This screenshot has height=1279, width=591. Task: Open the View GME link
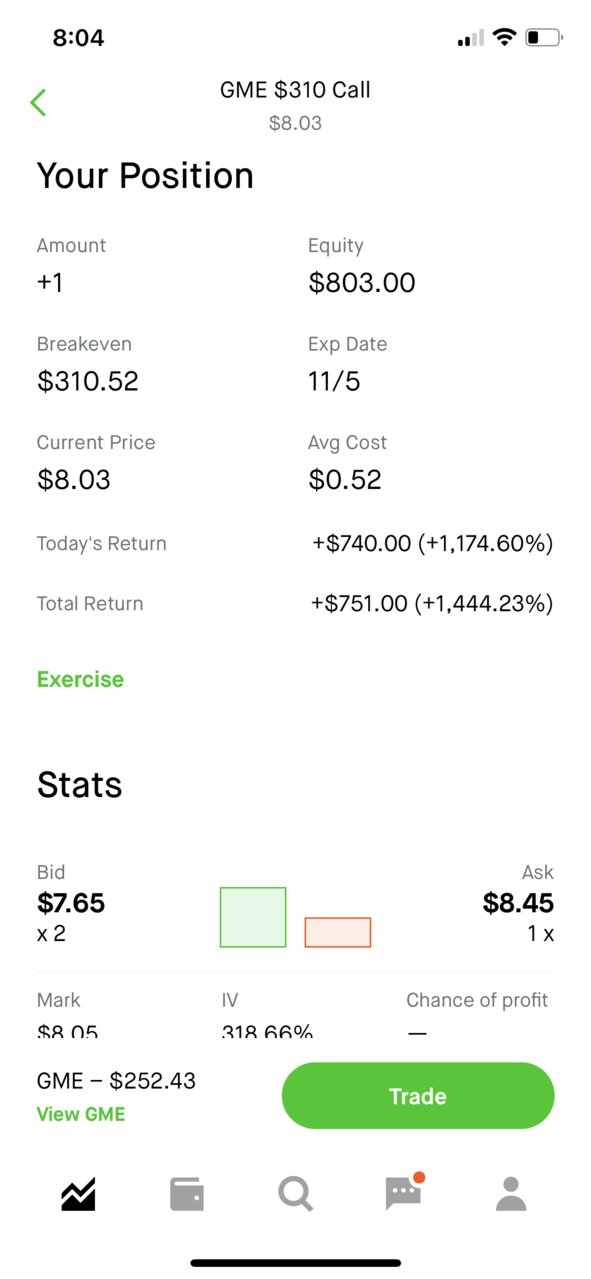pos(81,1114)
